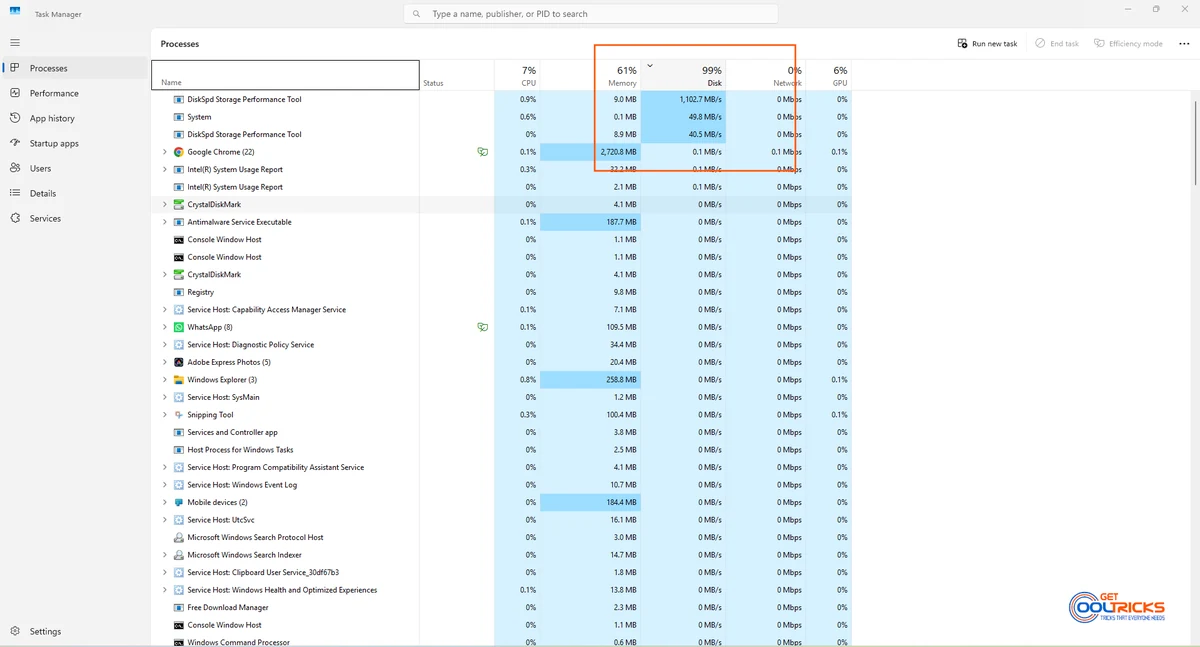Click Host Process for Windows Tasks icon
This screenshot has width=1200, height=647.
179,450
